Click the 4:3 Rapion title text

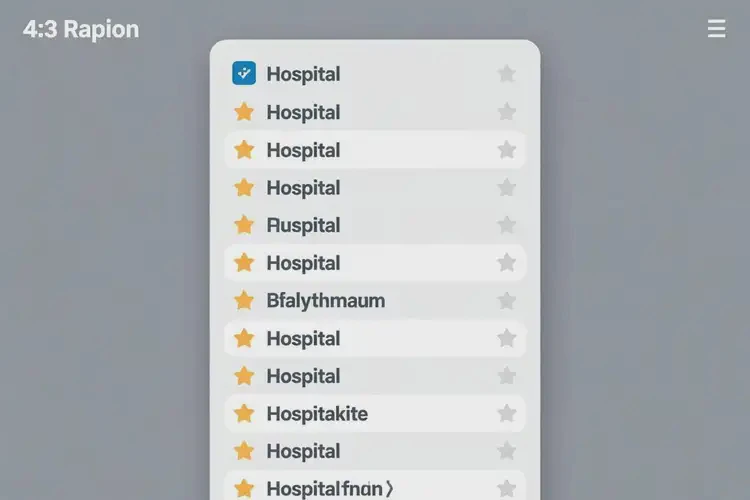(x=81, y=29)
